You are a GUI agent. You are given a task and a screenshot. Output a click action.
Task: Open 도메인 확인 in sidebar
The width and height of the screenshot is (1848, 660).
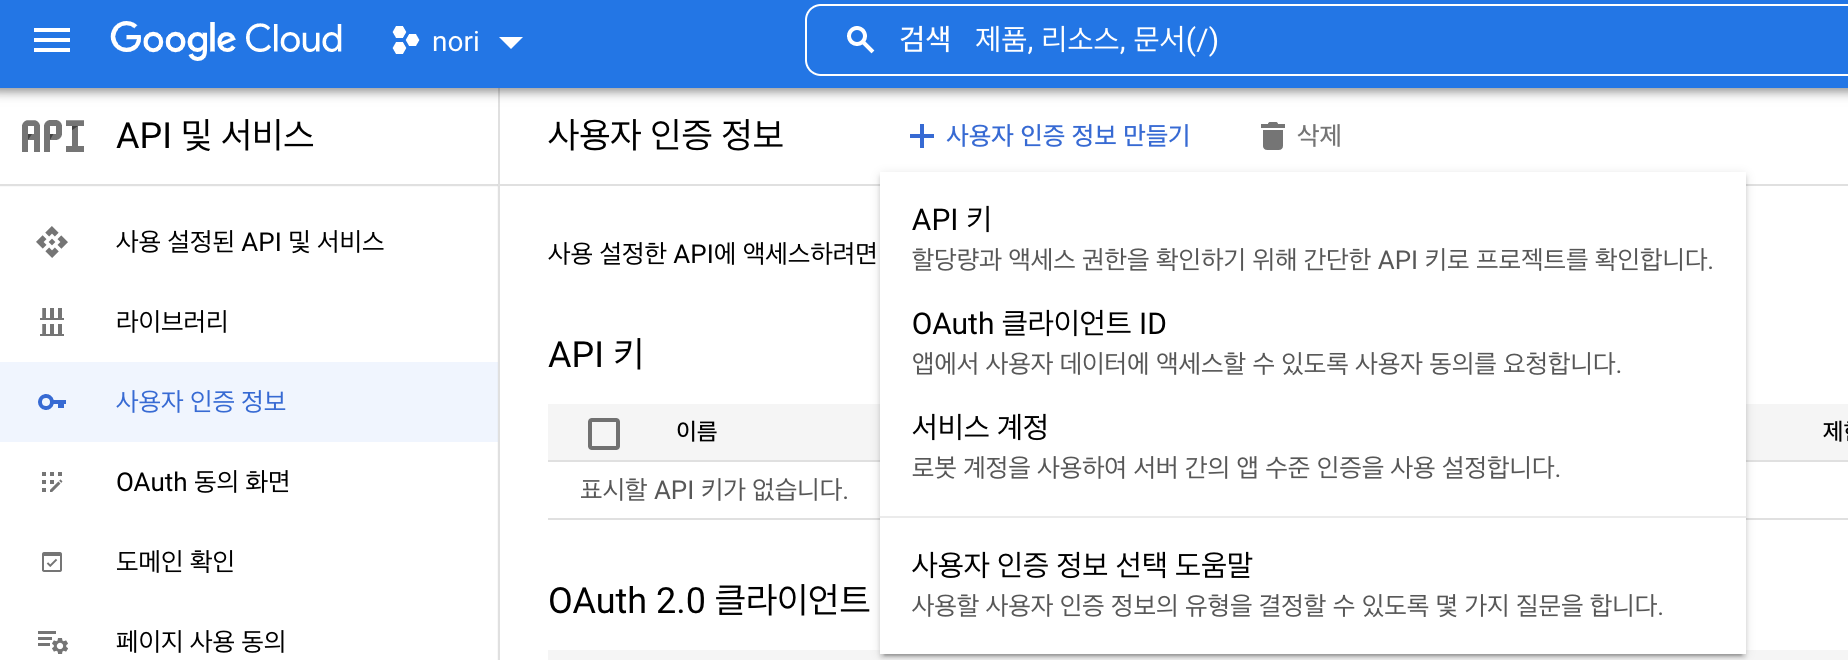tap(249, 562)
